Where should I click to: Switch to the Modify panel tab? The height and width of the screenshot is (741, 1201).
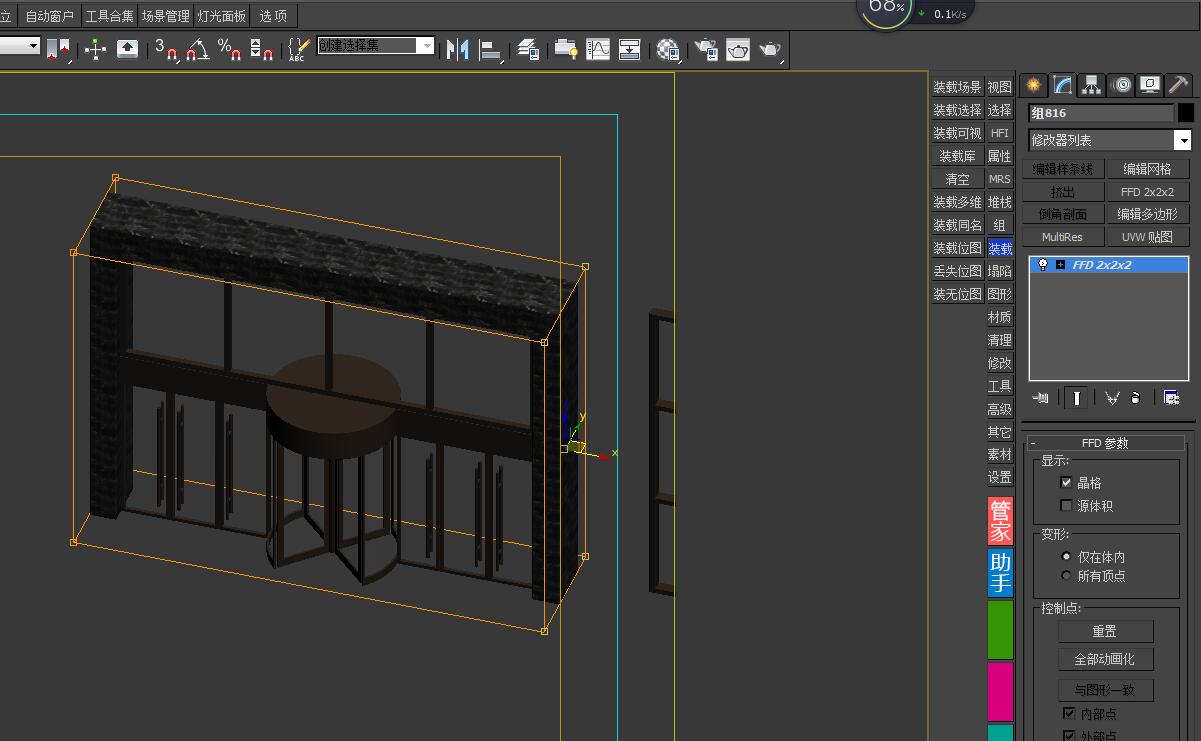click(x=1062, y=85)
